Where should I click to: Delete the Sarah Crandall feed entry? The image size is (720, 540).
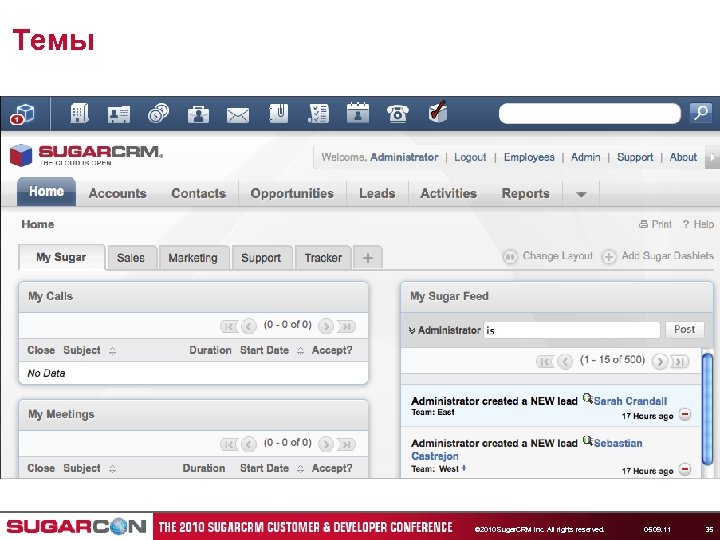(685, 414)
